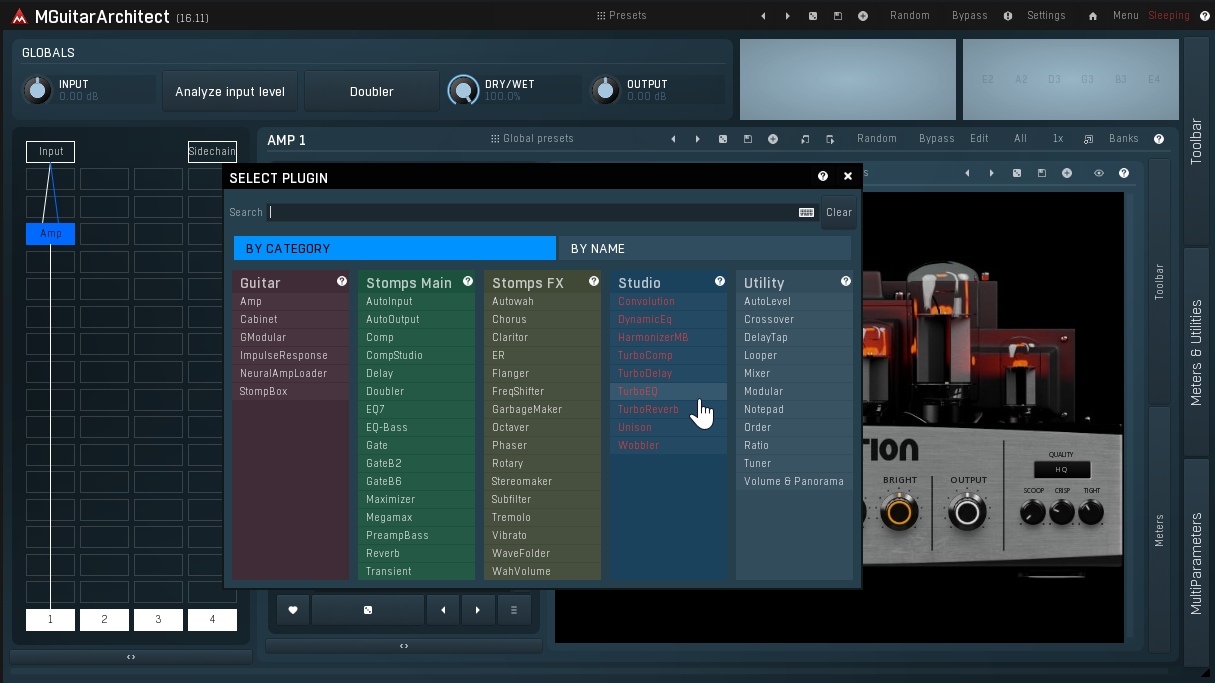Click the AMP 1 window-size icon before Banks
Screen dimensions: 1215x683
pyautogui.click(x=1089, y=139)
